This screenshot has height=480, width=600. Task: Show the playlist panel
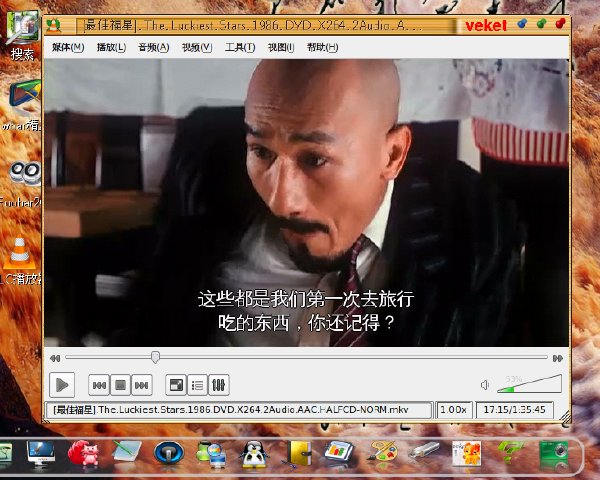coord(197,385)
